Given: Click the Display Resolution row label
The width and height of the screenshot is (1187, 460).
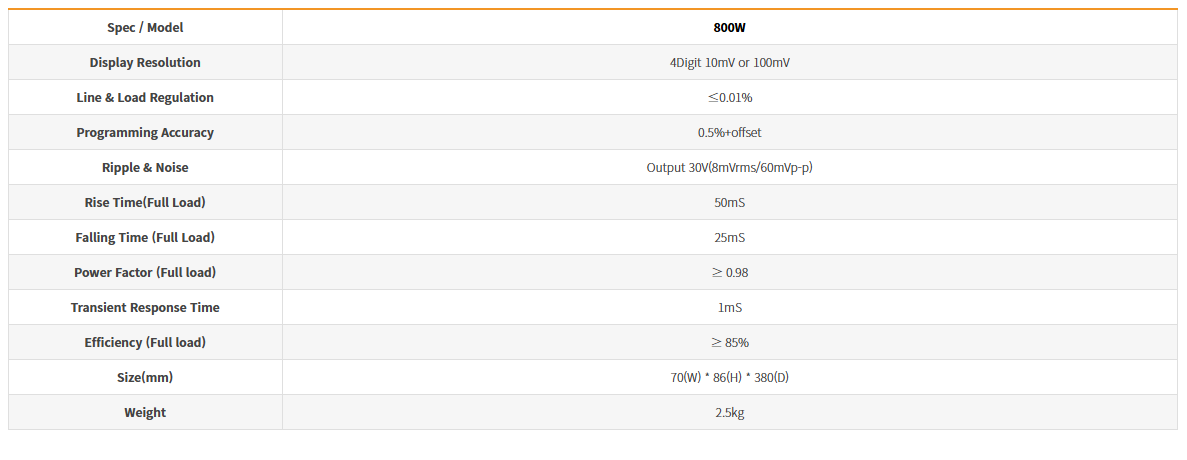Looking at the screenshot, I should 145,63.
